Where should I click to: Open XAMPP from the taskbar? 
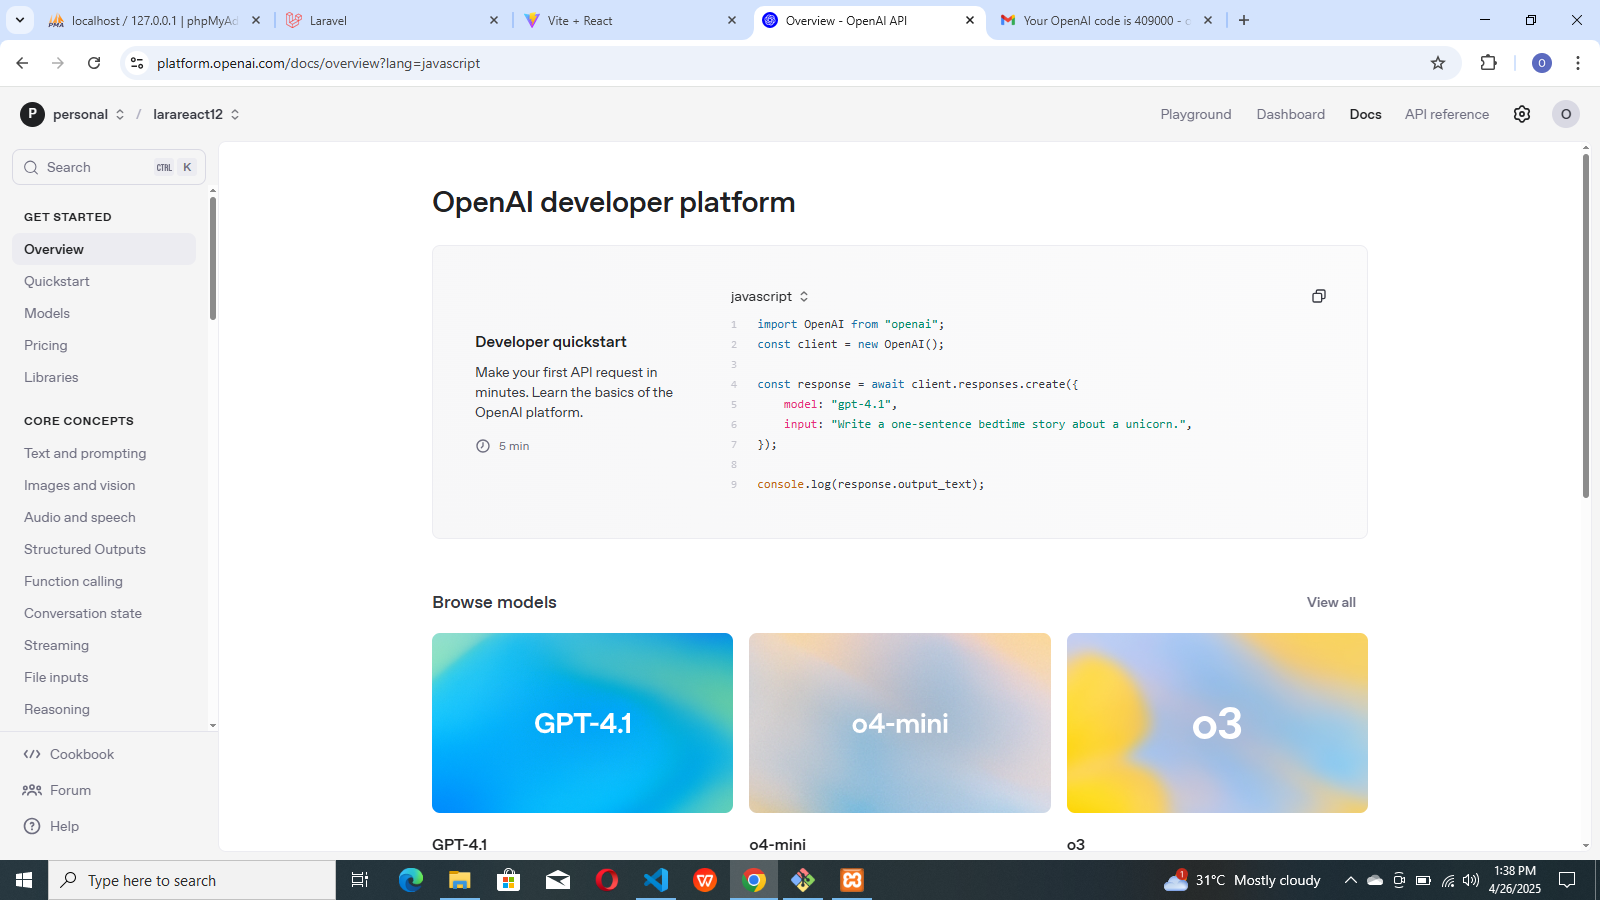pos(852,880)
